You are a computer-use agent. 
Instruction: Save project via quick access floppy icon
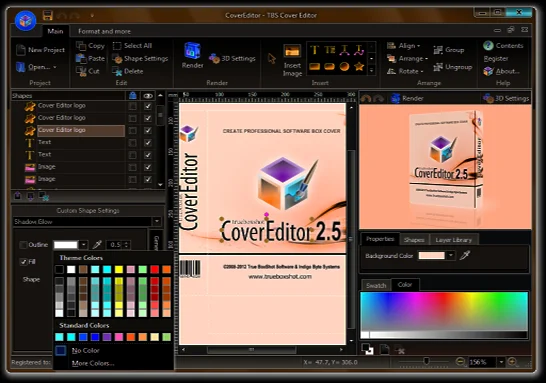(x=48, y=15)
